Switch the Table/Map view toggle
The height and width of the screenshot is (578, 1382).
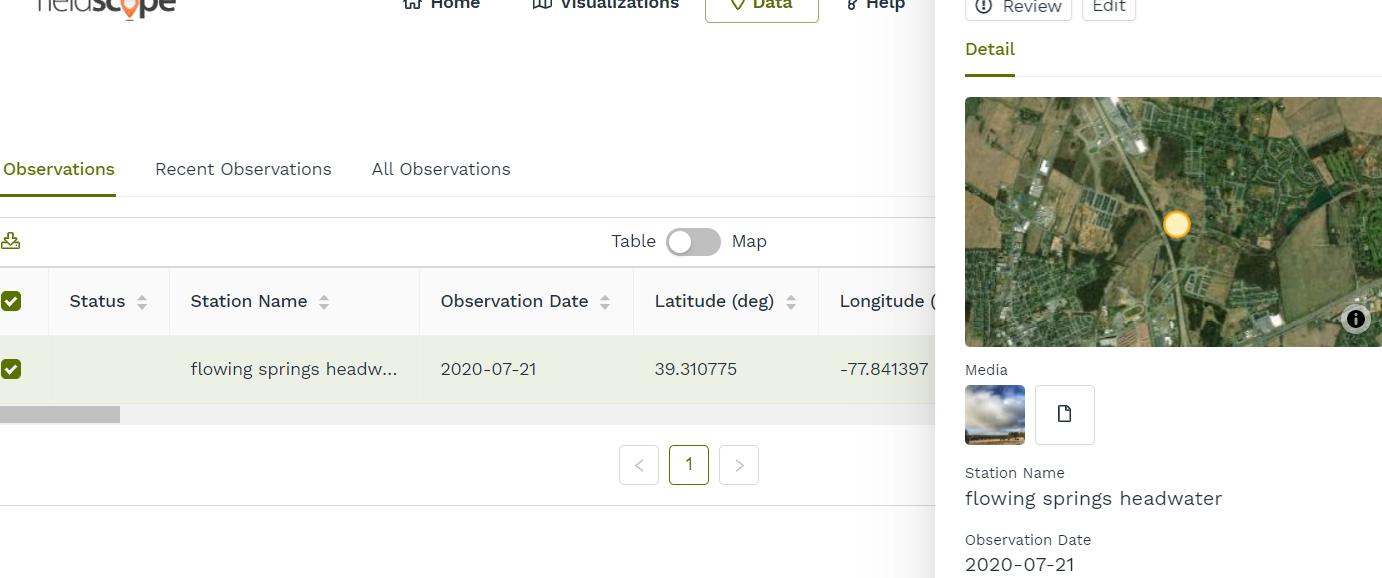pyautogui.click(x=693, y=242)
